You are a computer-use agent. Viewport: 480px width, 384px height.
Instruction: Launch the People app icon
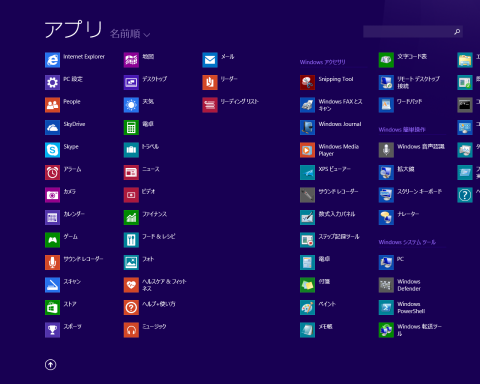tap(52, 105)
